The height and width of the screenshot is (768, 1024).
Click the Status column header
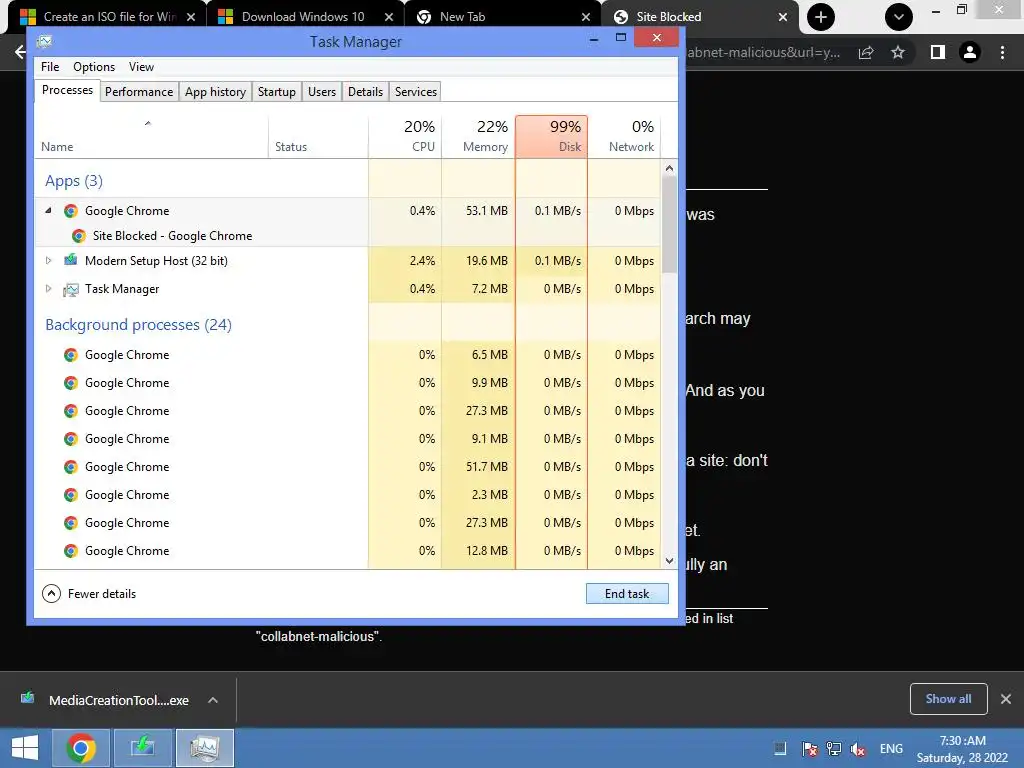[x=318, y=136]
